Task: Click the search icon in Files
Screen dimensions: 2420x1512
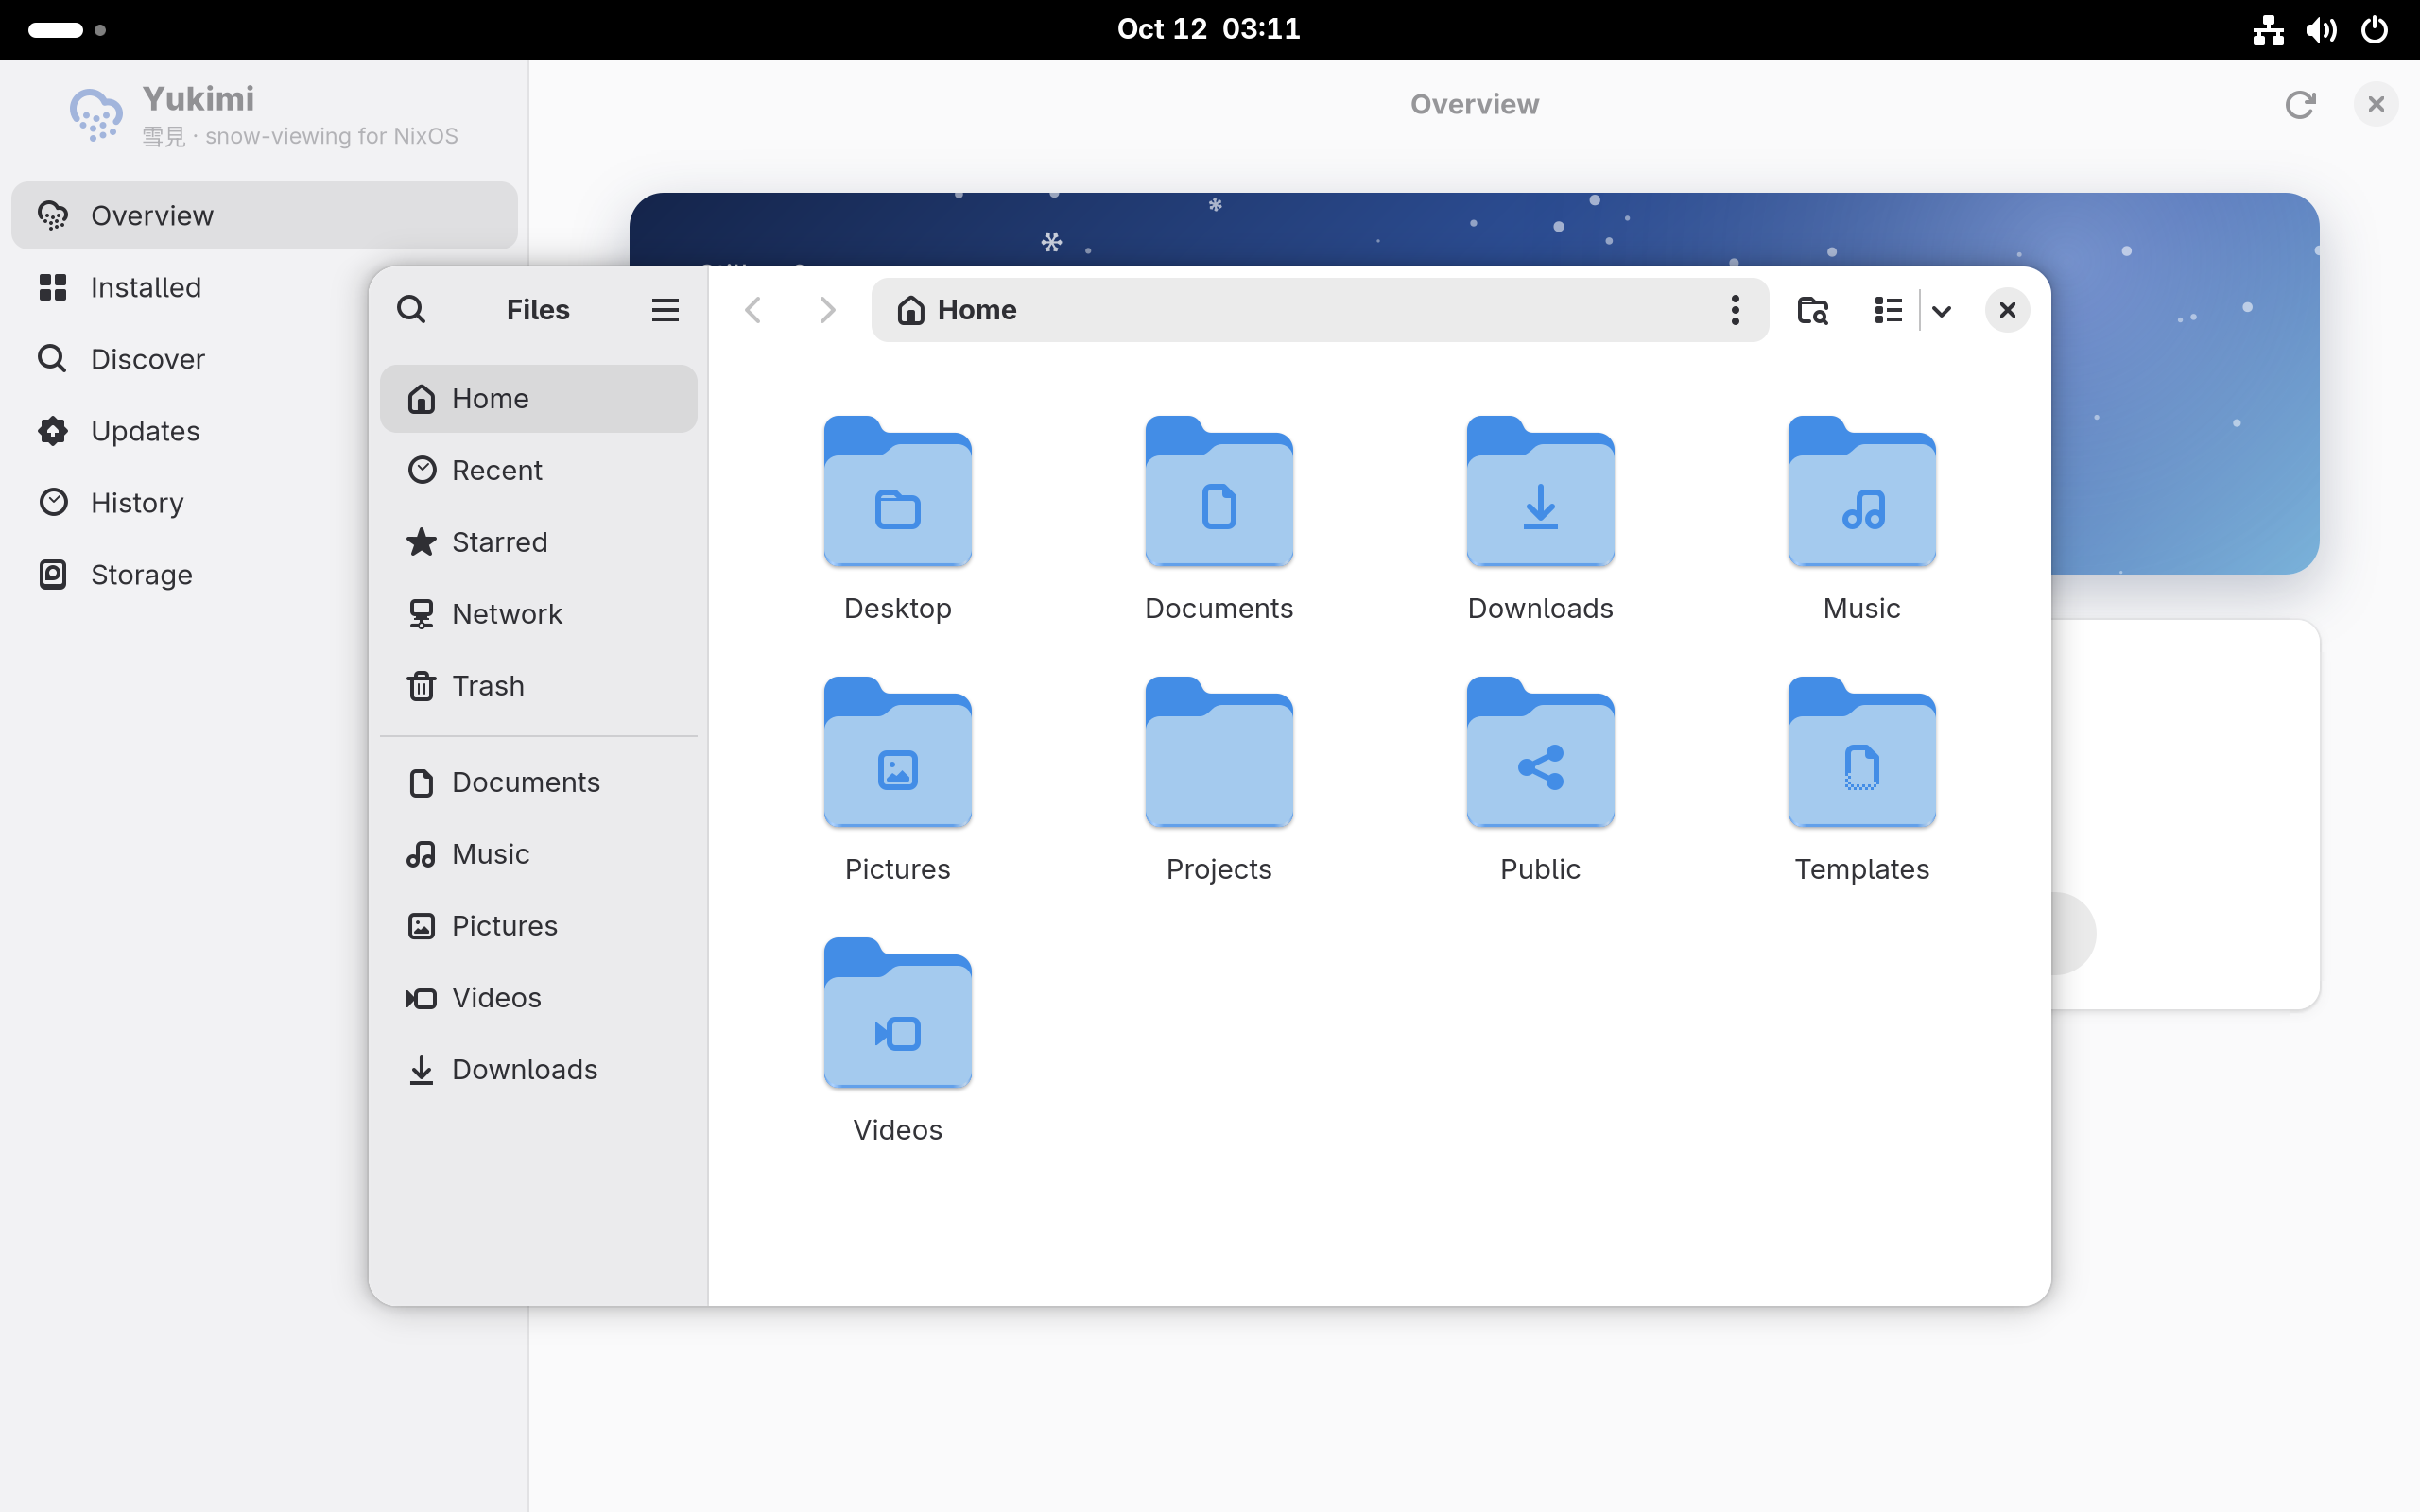Action: (411, 310)
